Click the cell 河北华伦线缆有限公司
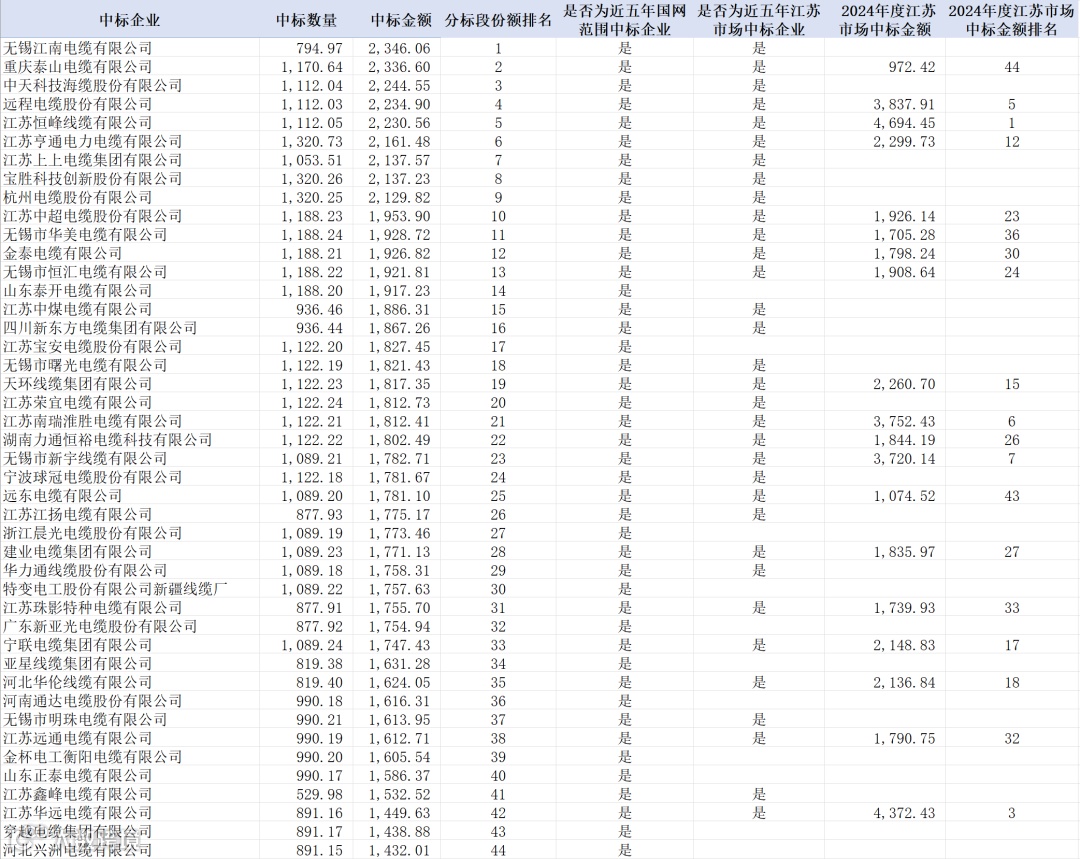 pos(78,682)
